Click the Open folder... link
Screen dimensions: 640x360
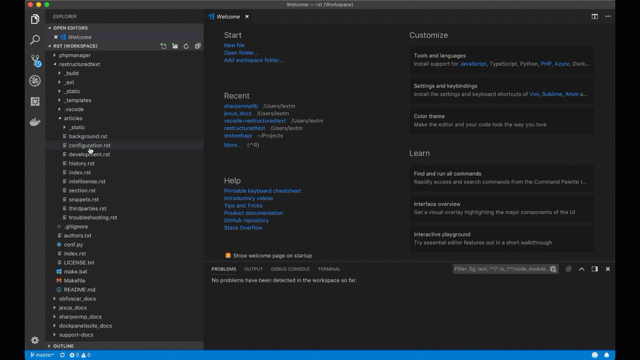pyautogui.click(x=241, y=53)
